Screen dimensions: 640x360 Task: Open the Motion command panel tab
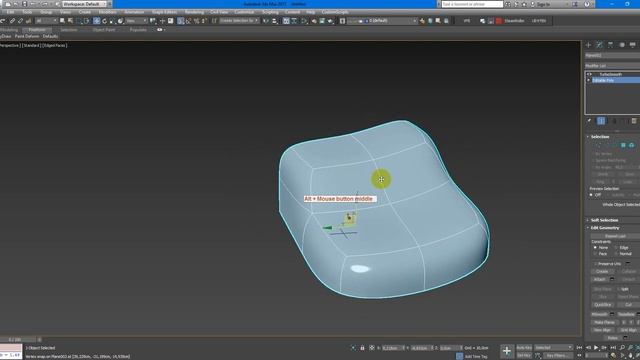[x=622, y=45]
